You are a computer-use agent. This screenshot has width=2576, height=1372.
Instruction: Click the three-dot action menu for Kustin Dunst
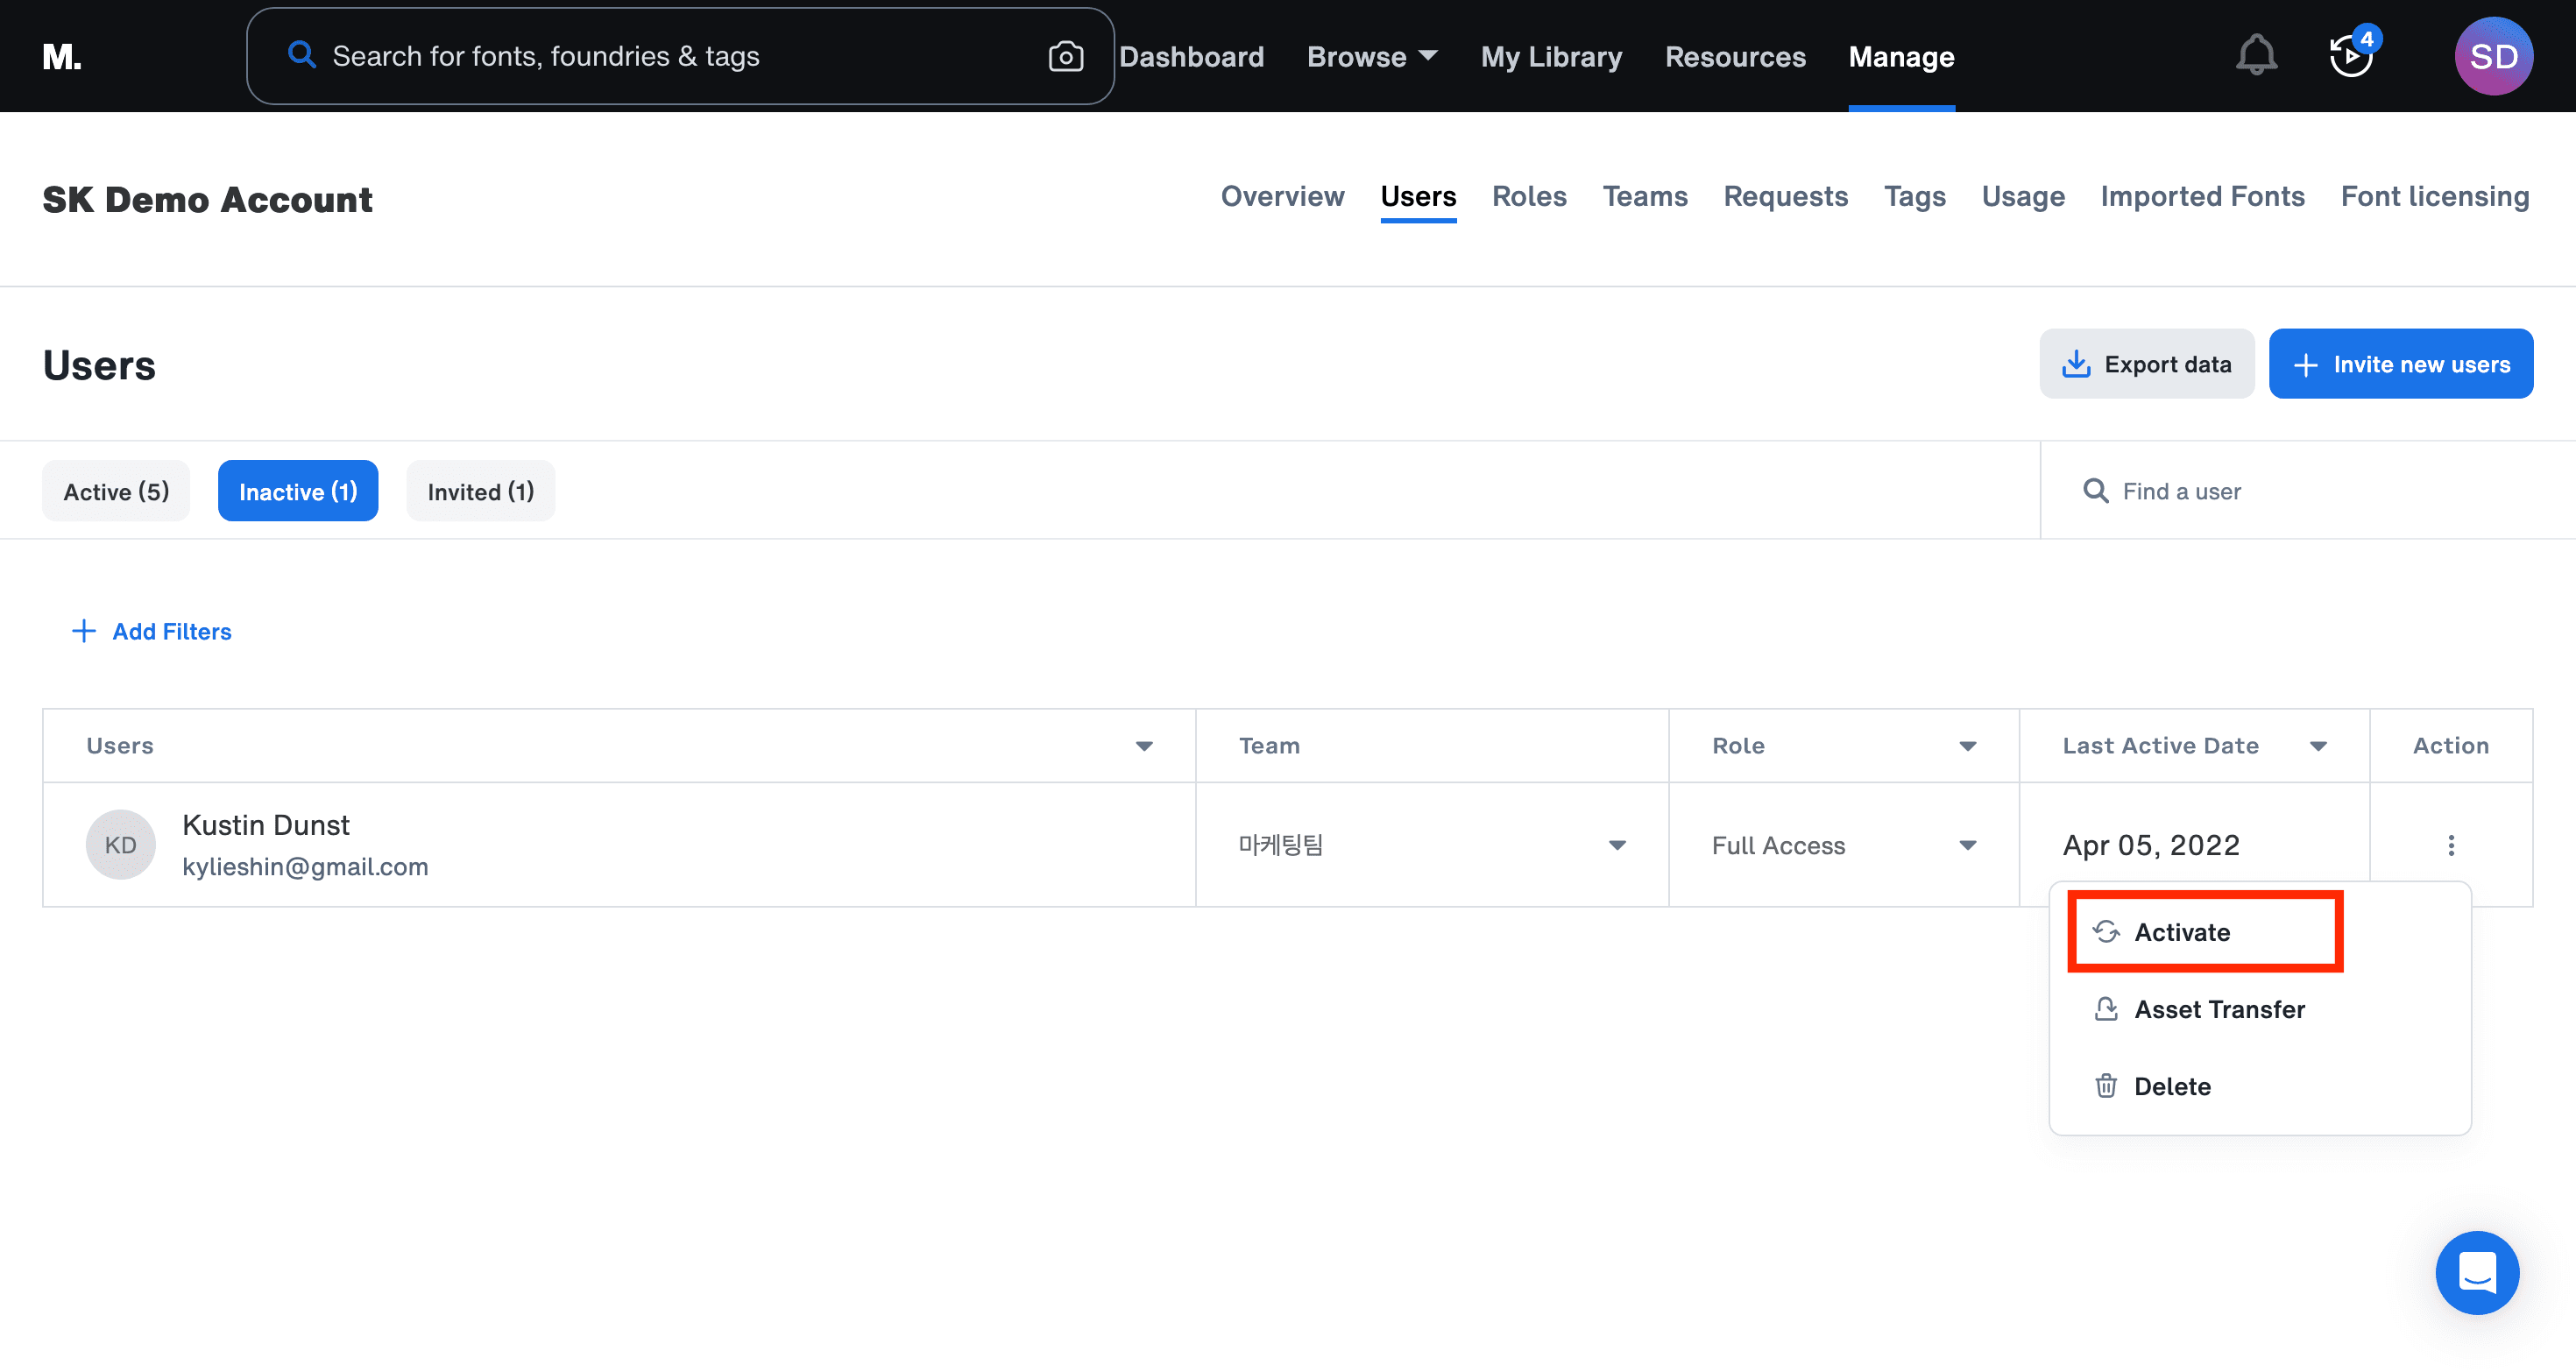[2450, 845]
